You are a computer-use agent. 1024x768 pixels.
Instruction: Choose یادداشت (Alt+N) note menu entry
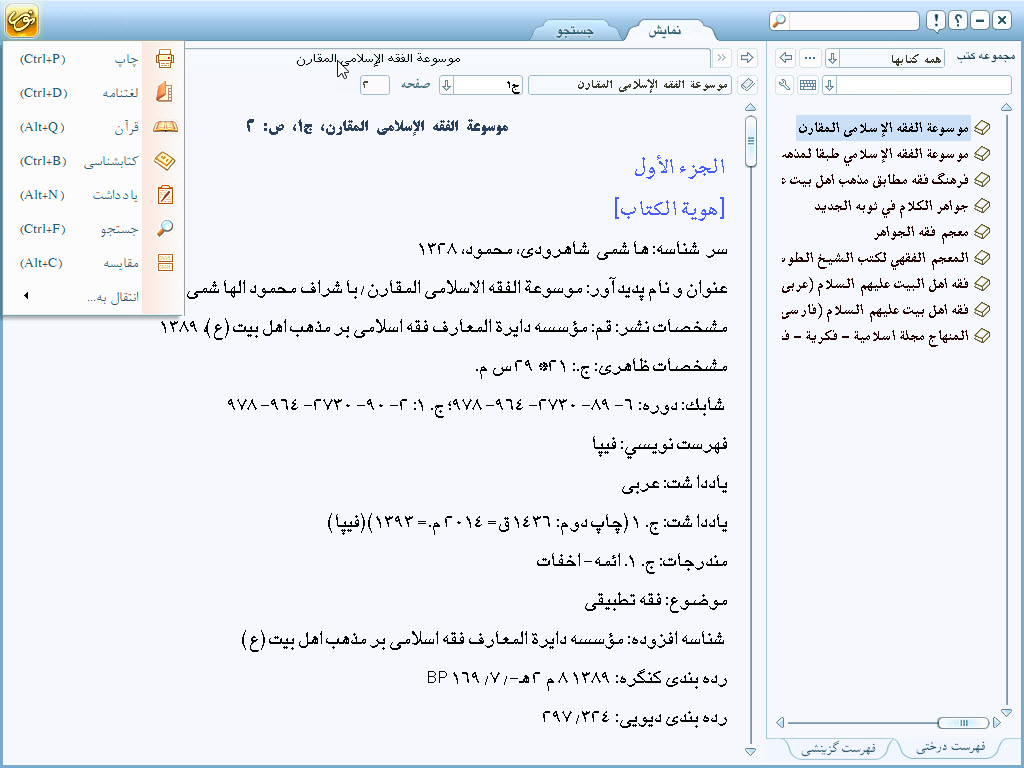93,195
